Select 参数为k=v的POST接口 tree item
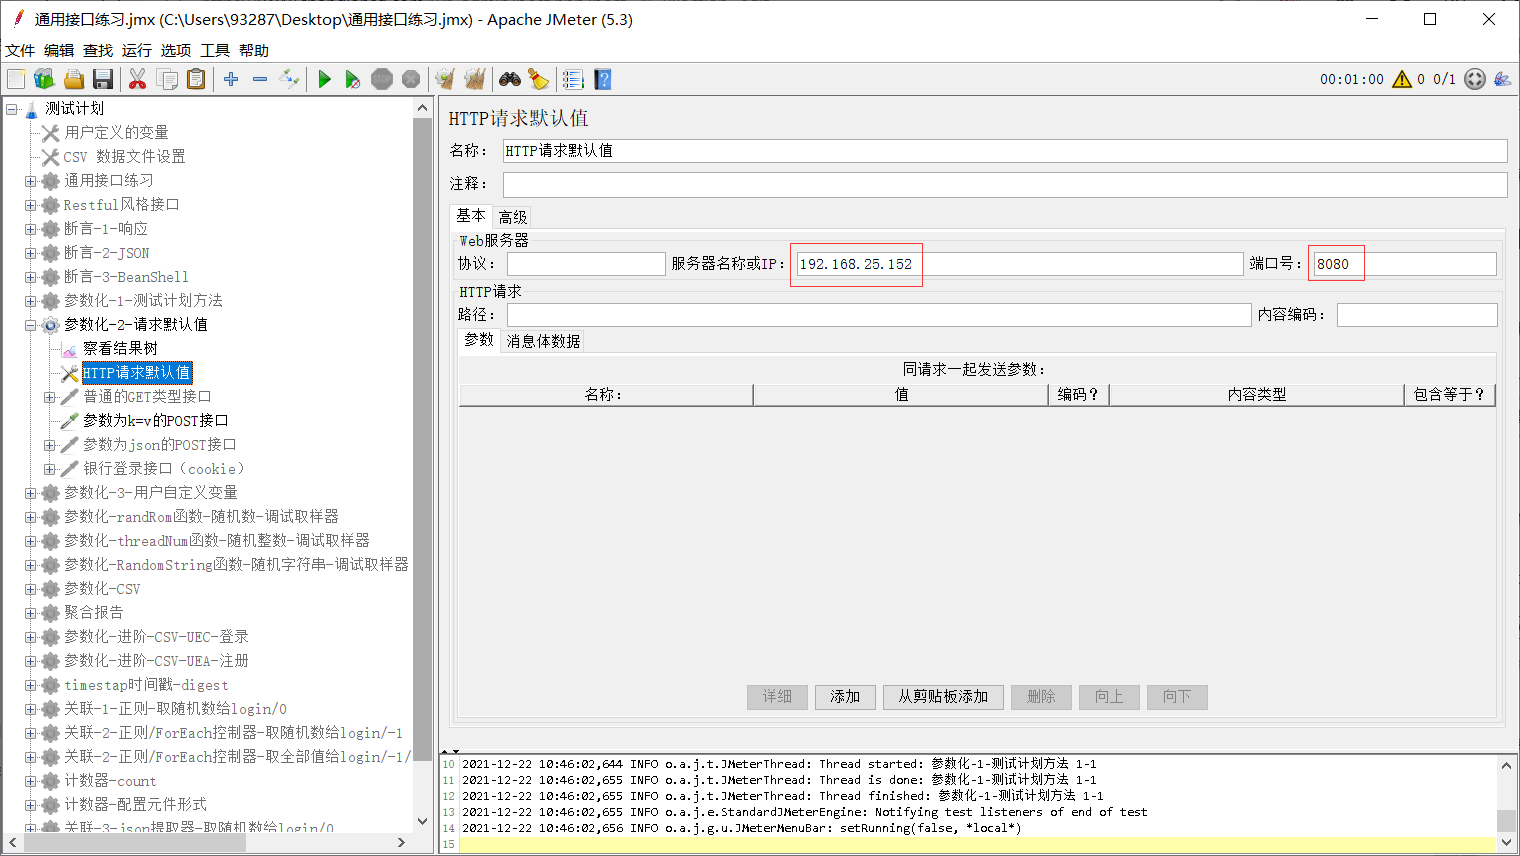The width and height of the screenshot is (1520, 856). 155,421
